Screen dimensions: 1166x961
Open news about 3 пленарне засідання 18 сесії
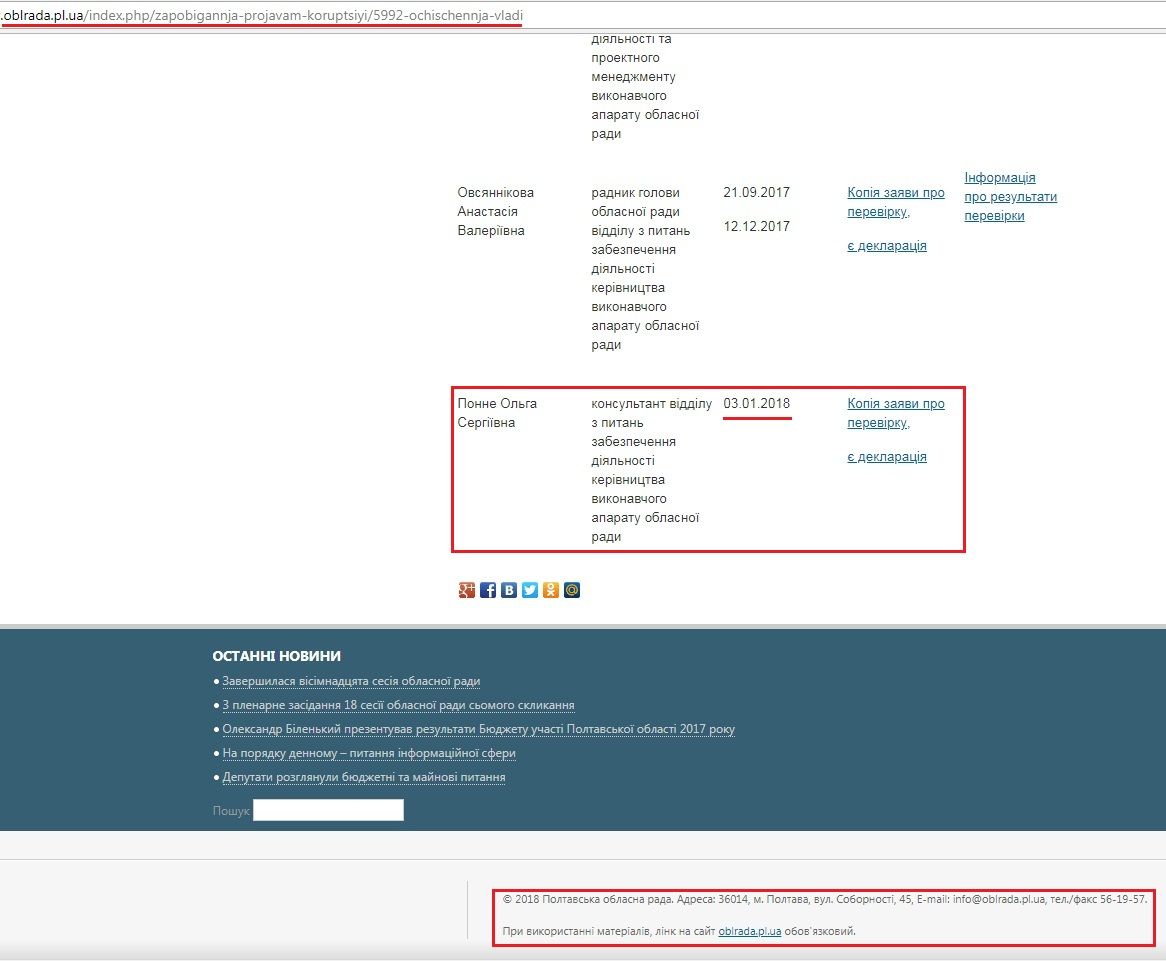[x=398, y=705]
